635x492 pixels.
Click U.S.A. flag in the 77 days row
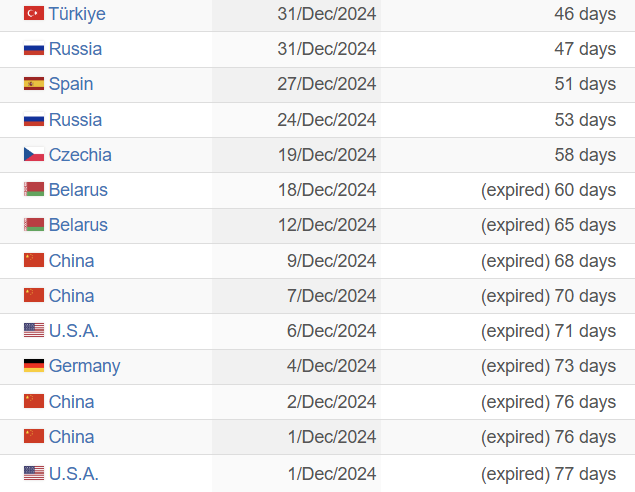[x=34, y=473]
